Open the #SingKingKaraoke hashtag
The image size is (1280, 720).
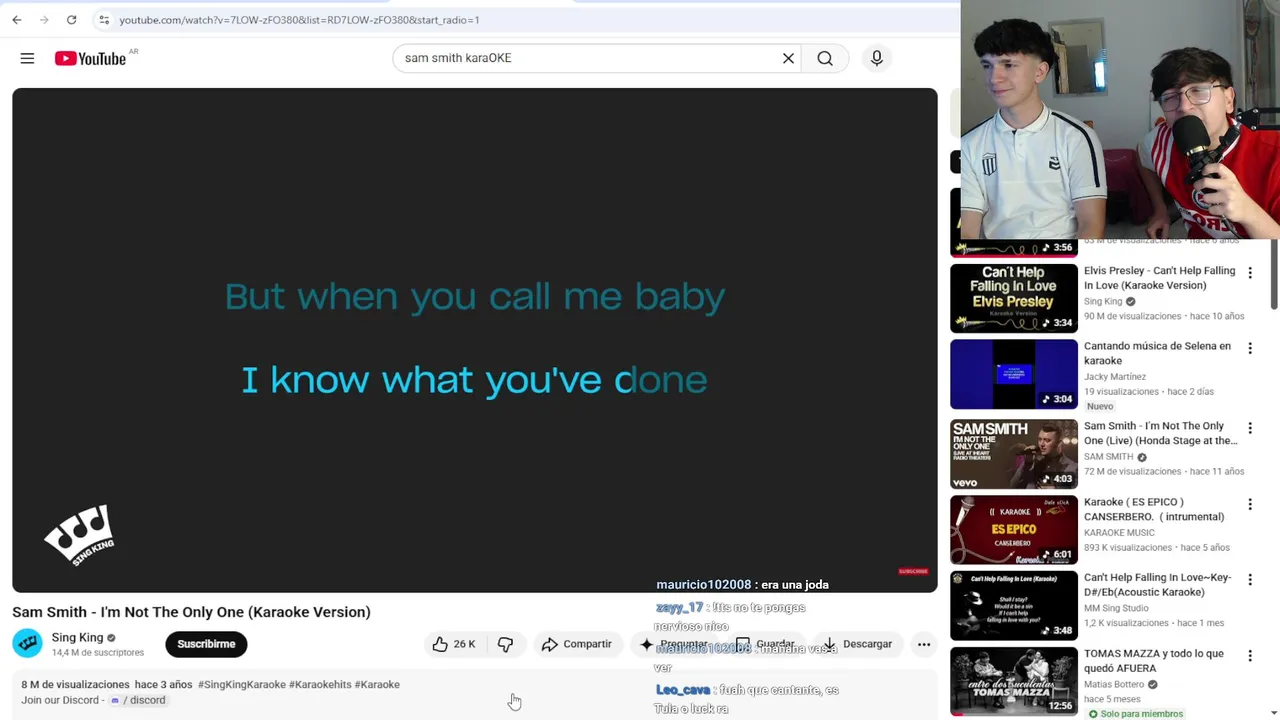[x=242, y=685]
